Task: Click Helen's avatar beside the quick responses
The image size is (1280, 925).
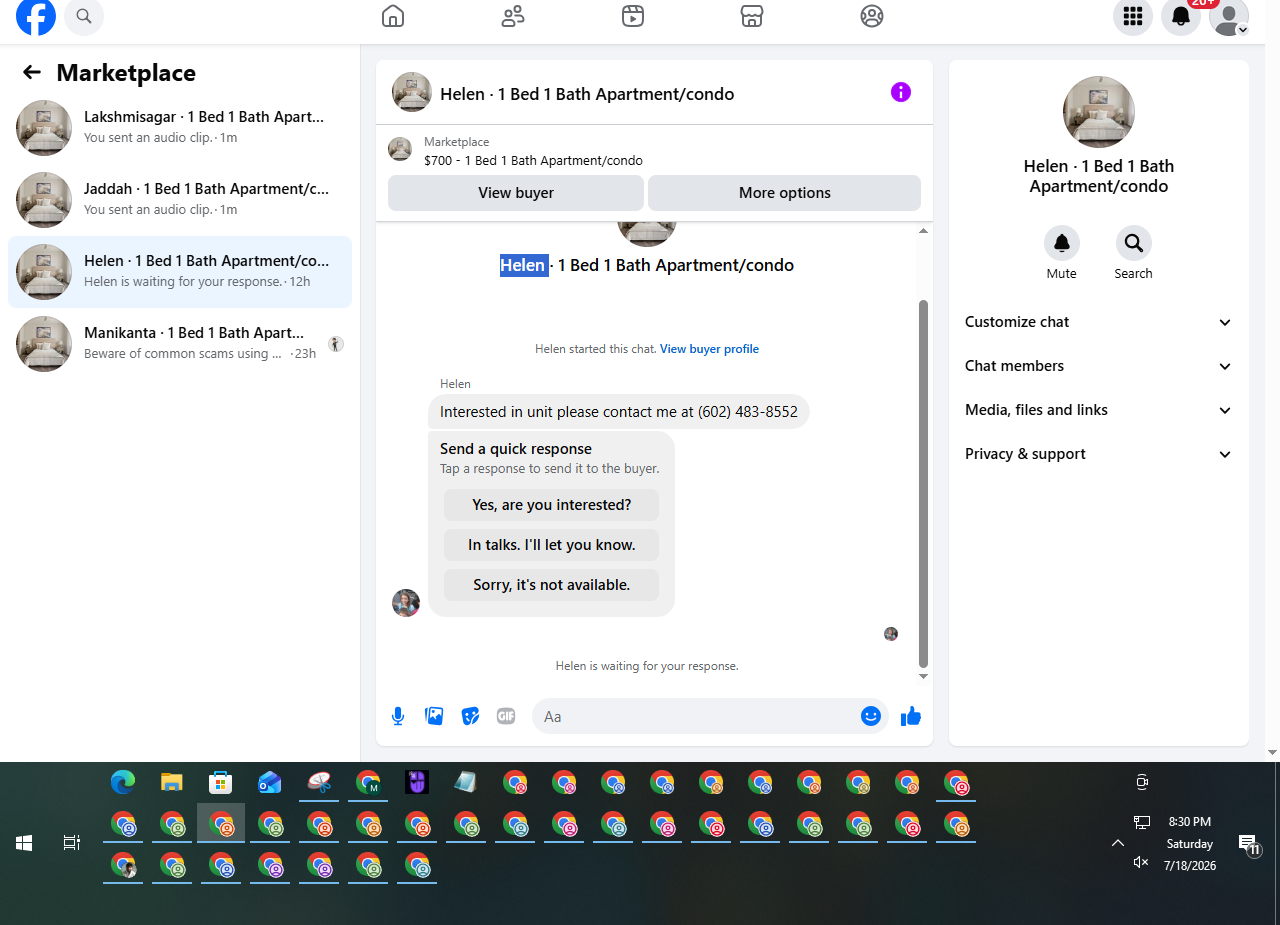Action: tap(406, 603)
